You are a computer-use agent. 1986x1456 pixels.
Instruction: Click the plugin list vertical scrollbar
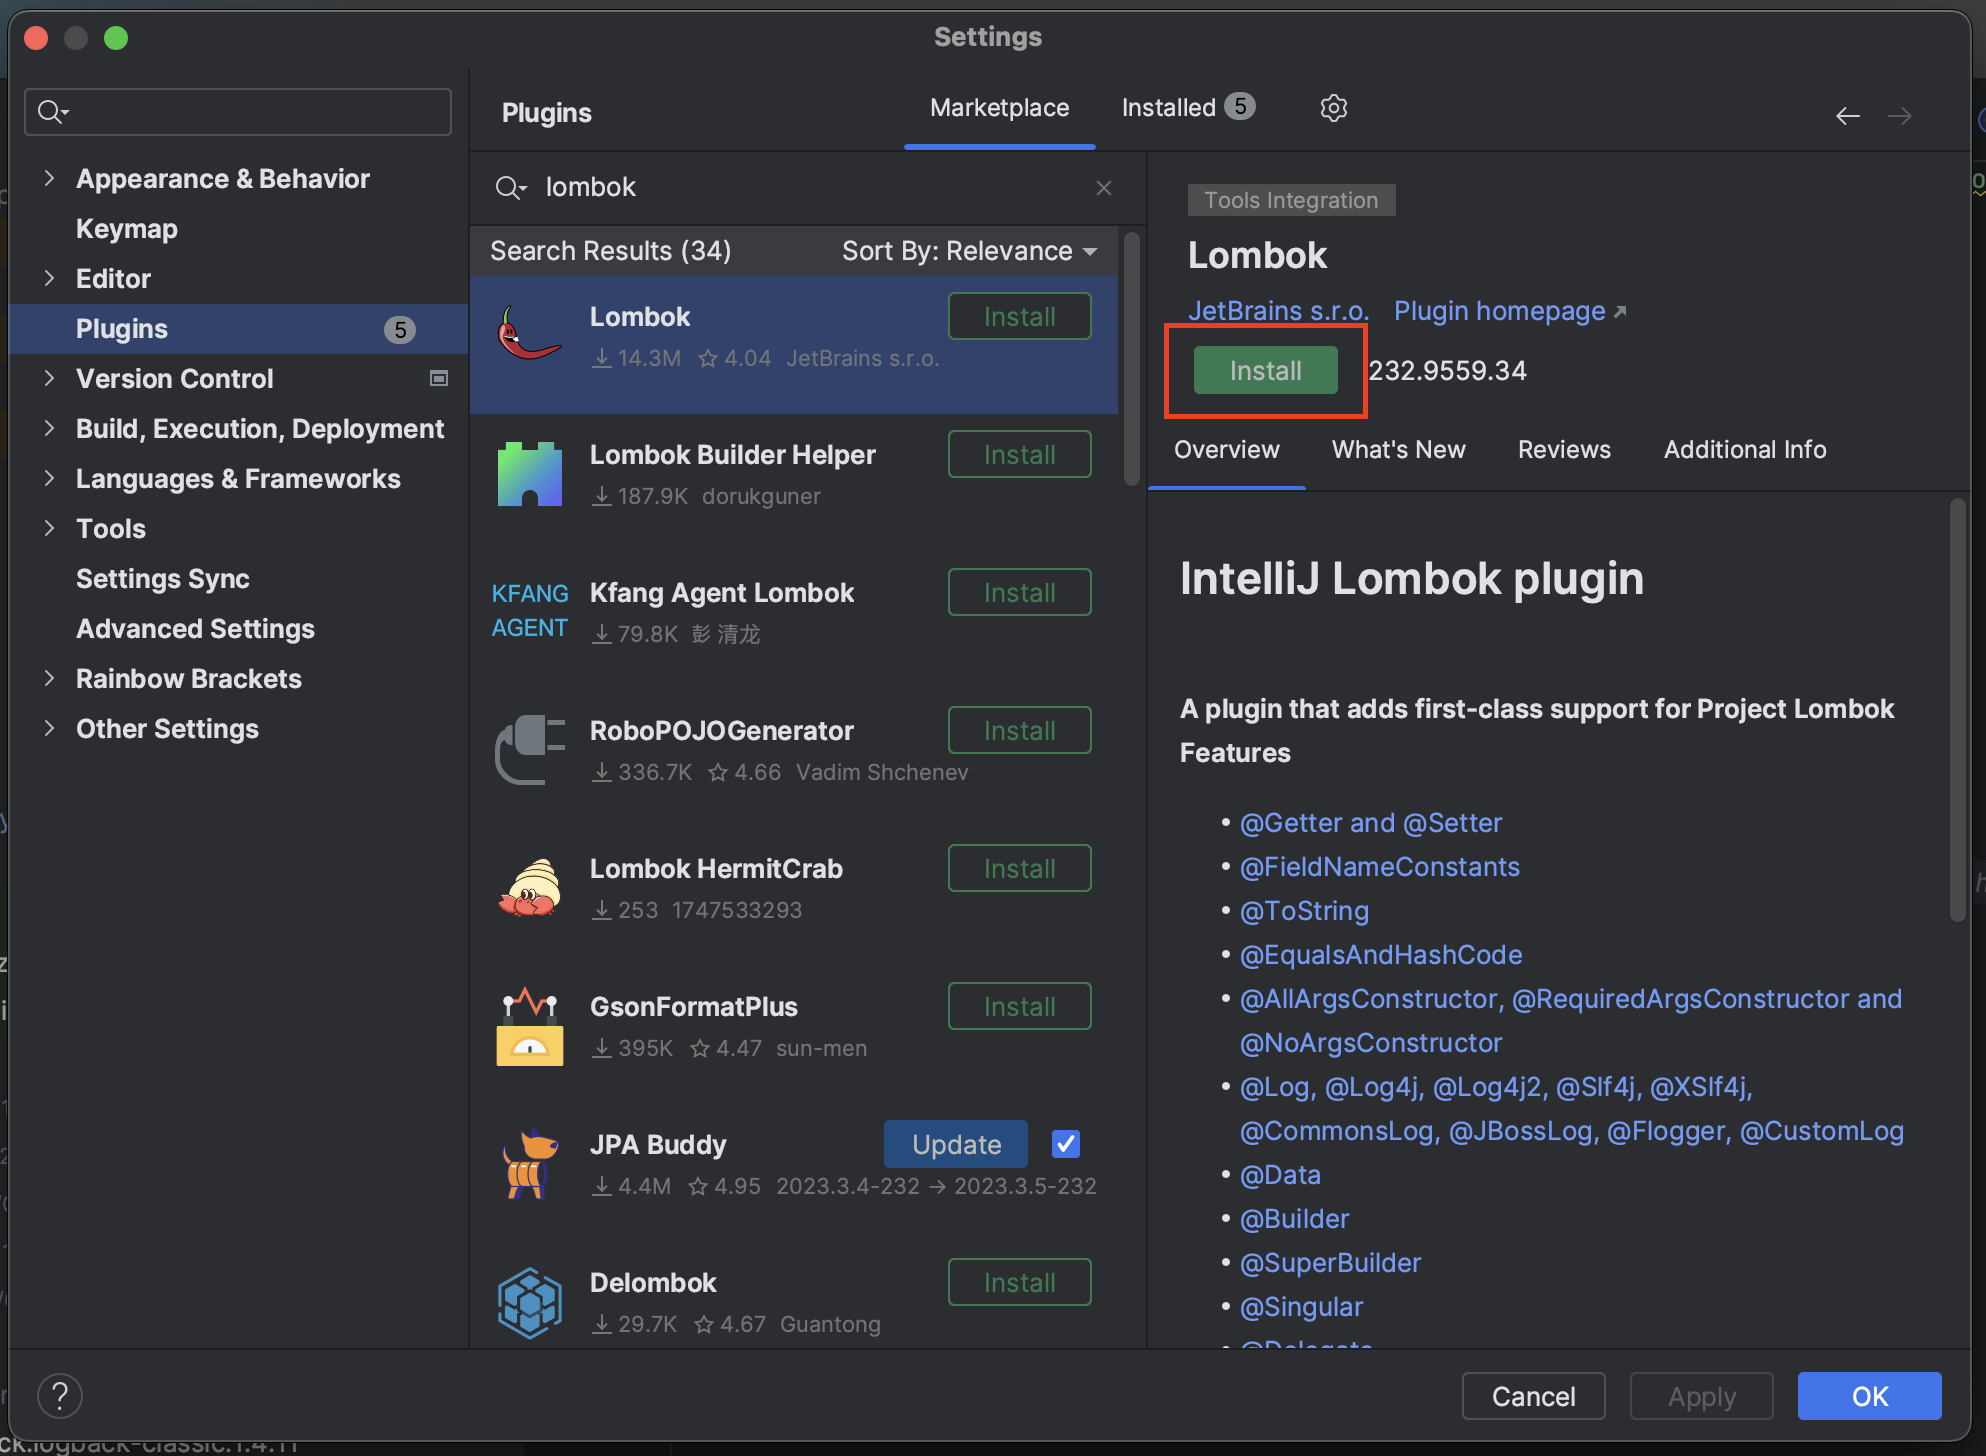(1131, 360)
